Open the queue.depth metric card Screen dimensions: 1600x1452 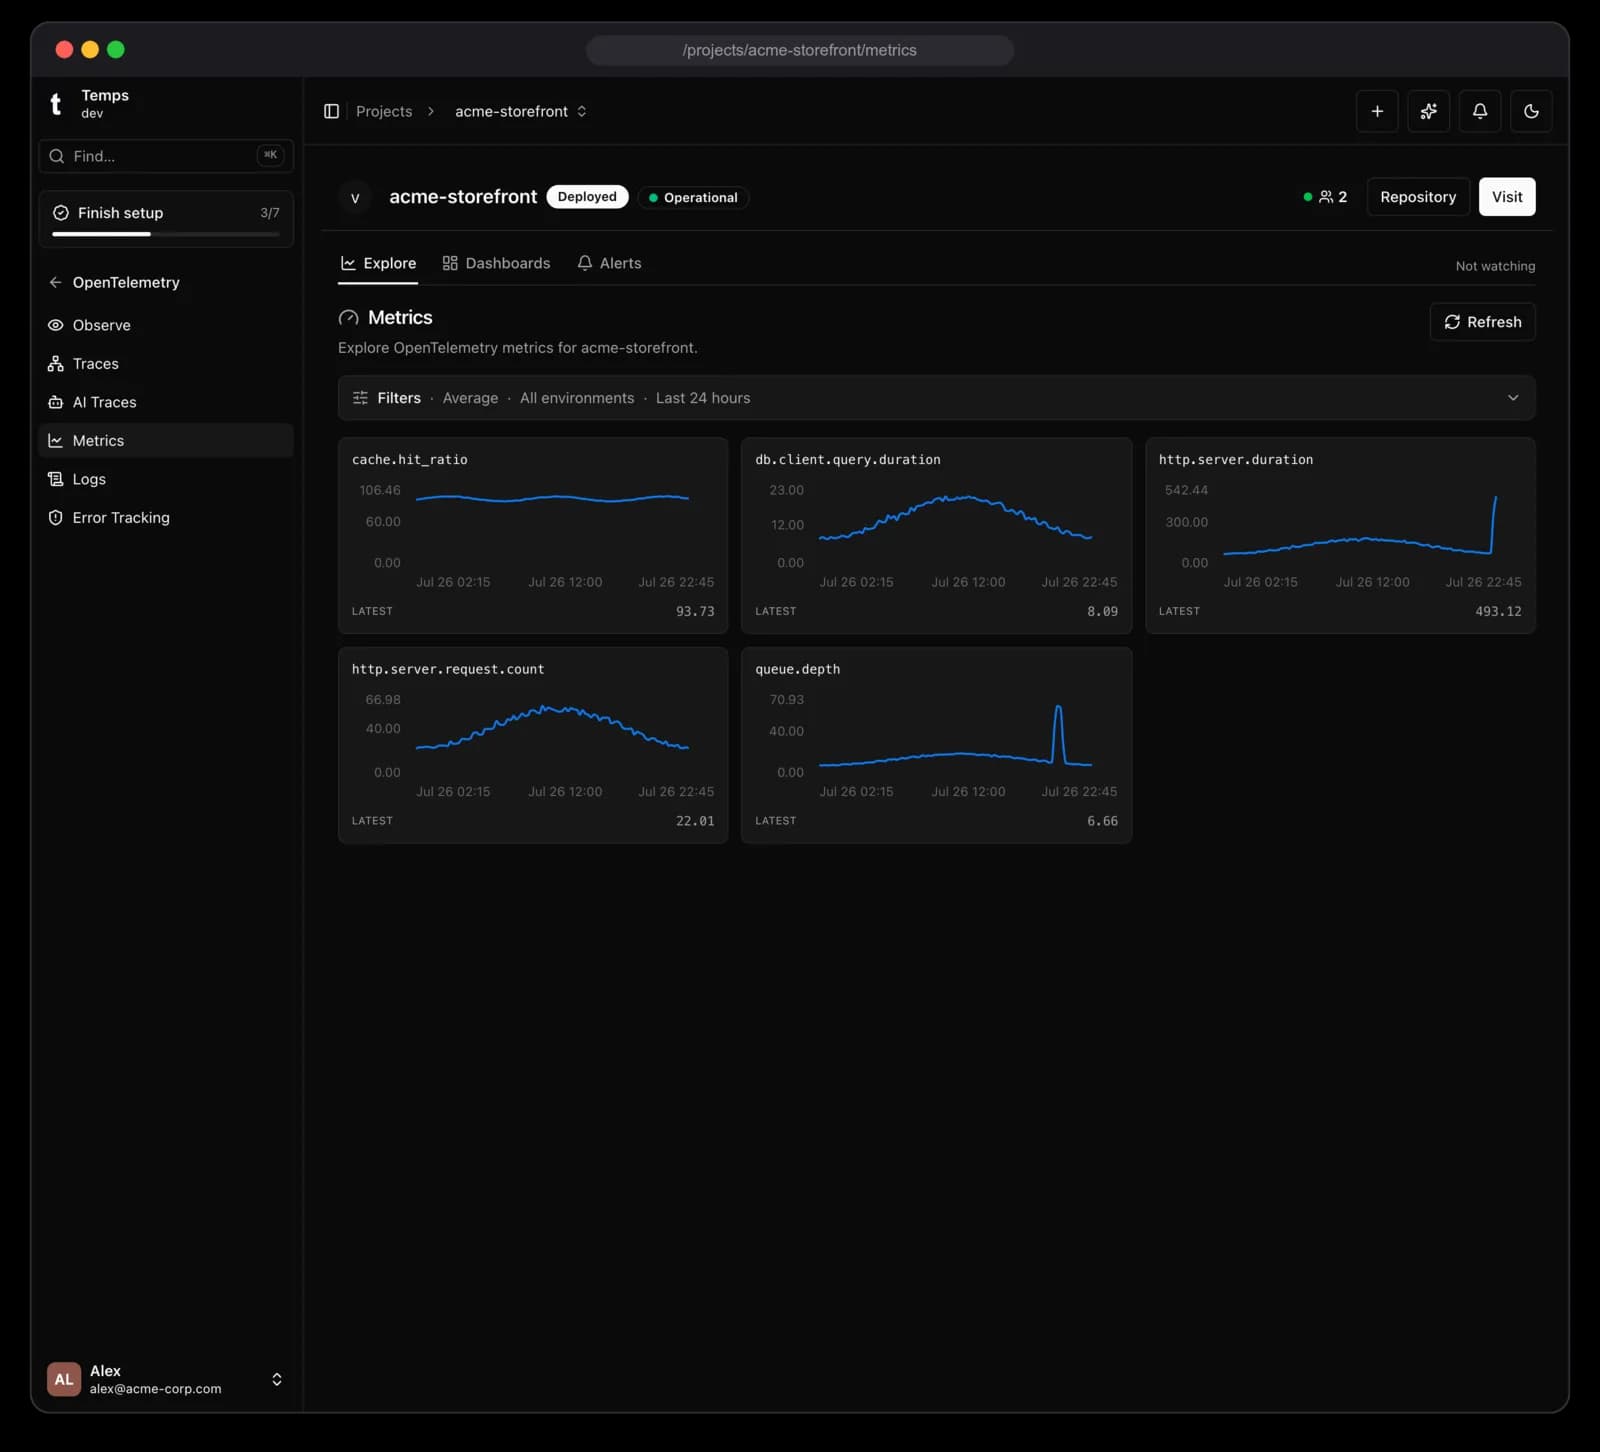pos(937,745)
